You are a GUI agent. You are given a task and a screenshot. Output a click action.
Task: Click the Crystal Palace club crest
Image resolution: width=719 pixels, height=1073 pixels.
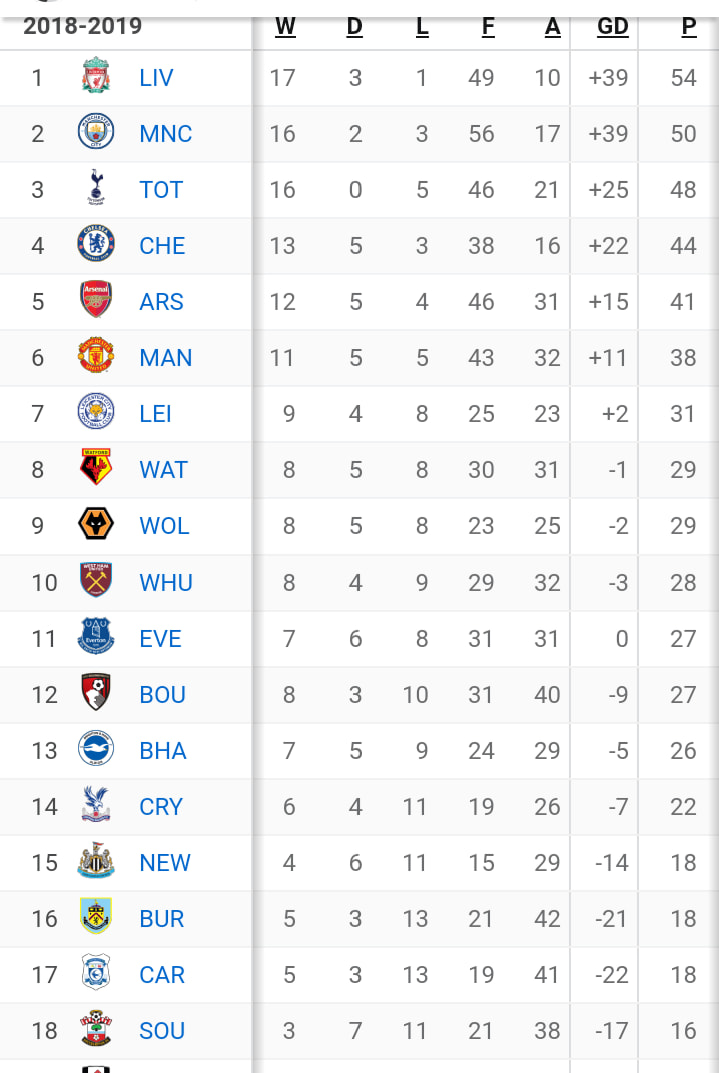tap(96, 804)
